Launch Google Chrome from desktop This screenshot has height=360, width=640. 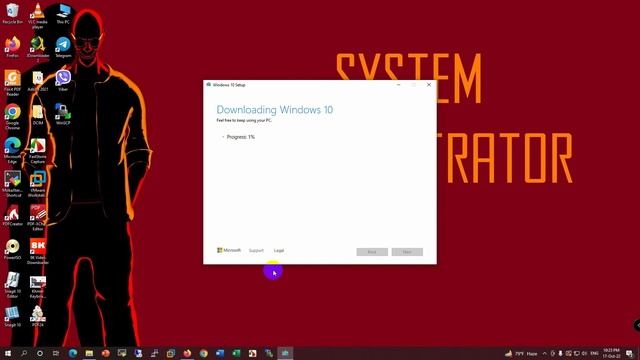click(x=12, y=116)
